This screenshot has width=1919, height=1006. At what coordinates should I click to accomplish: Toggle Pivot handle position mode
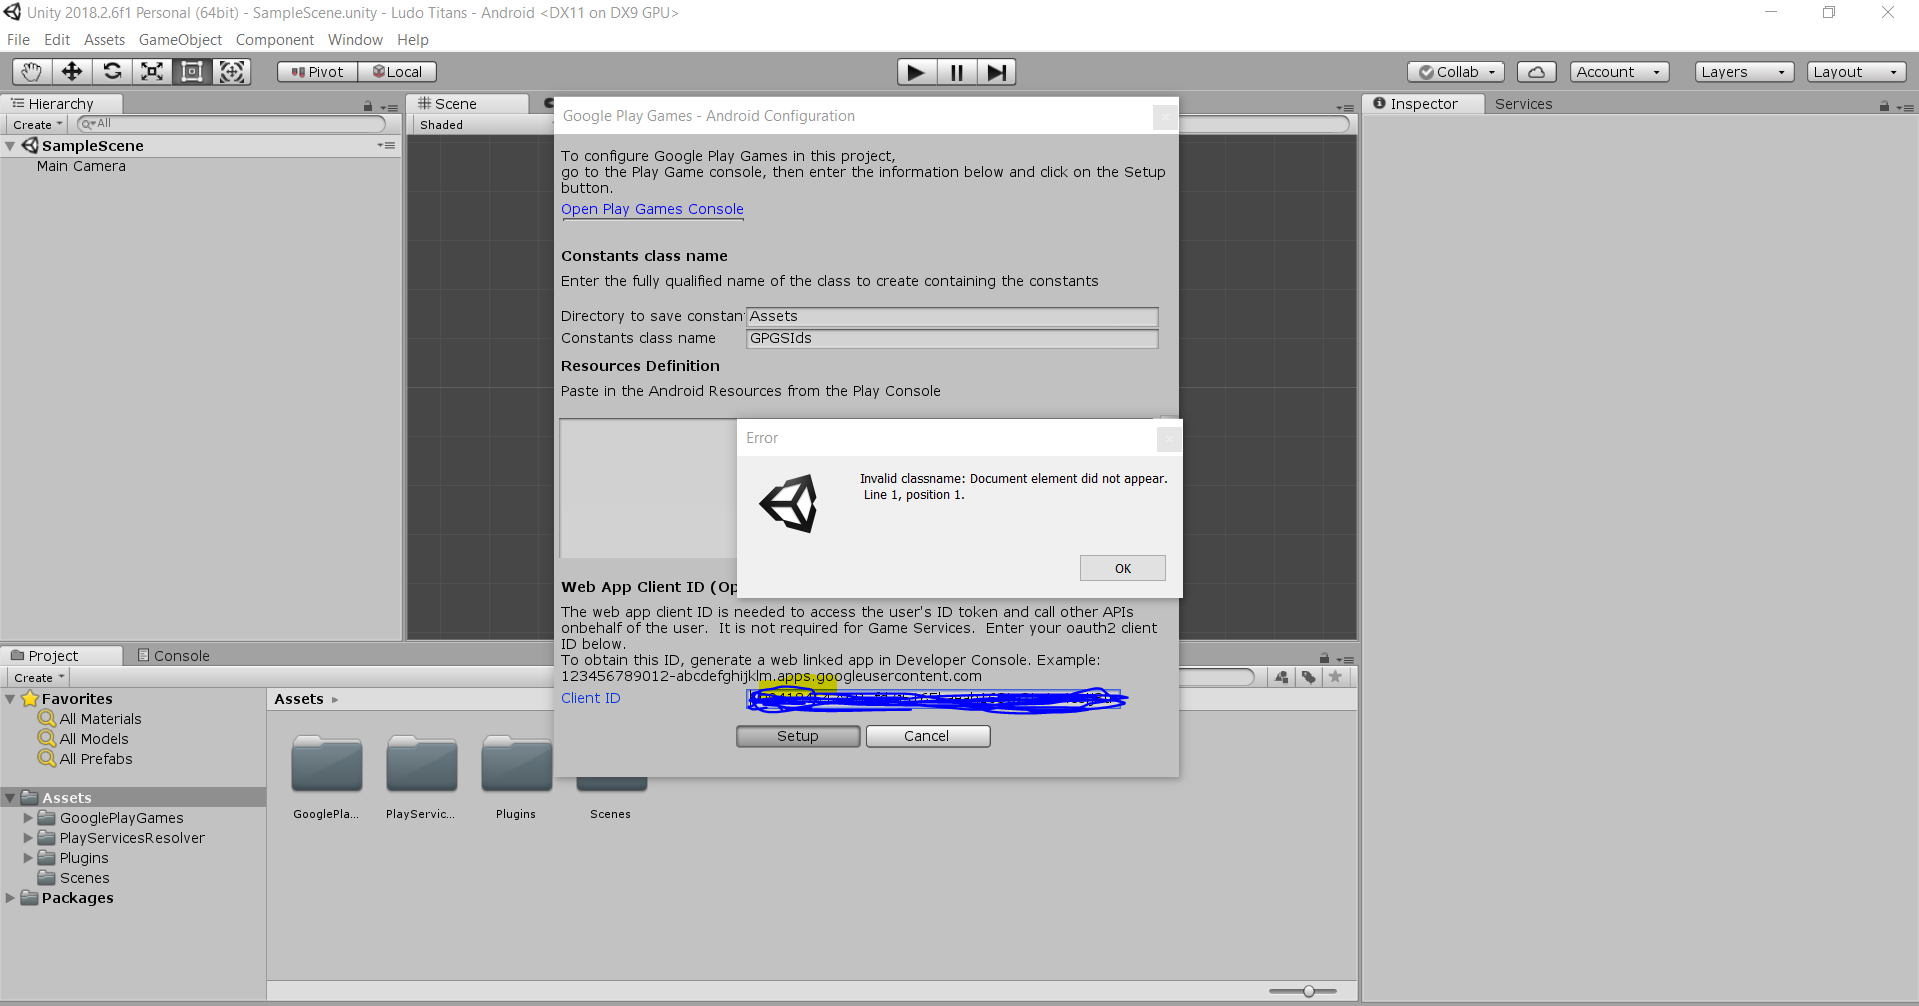tap(316, 71)
